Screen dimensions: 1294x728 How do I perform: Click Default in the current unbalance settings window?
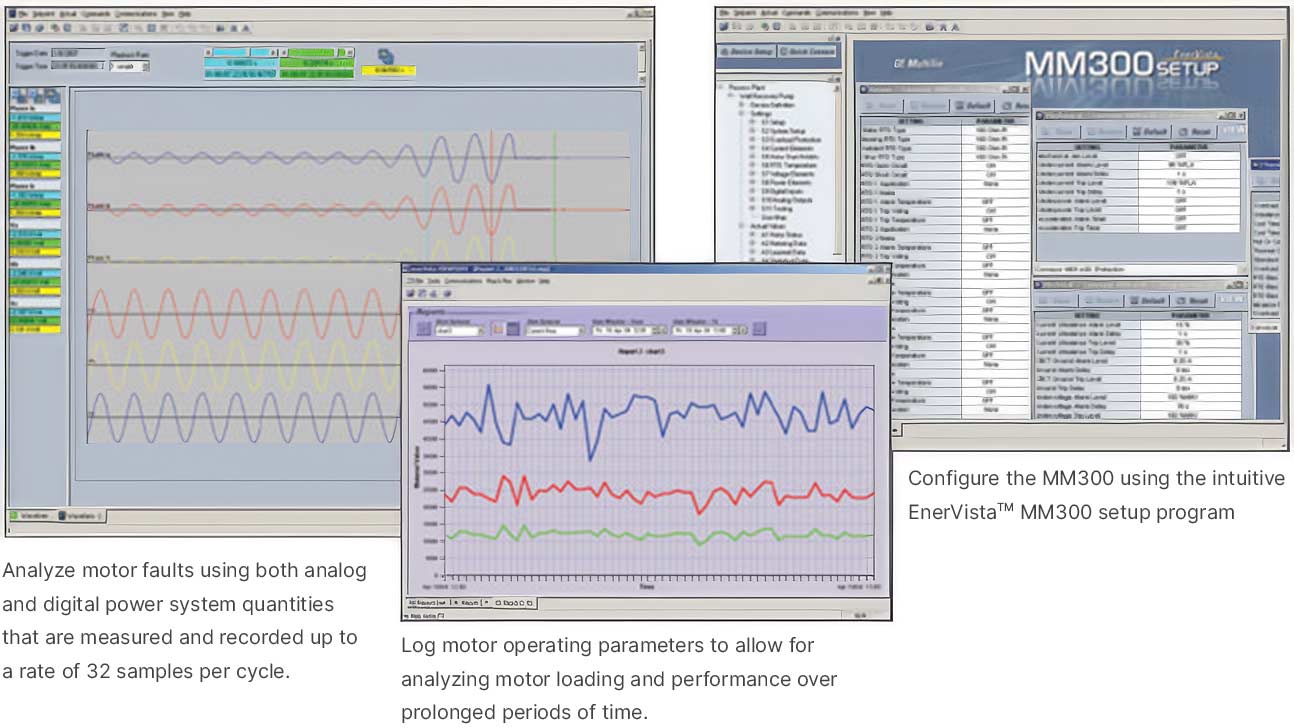coord(1149,300)
